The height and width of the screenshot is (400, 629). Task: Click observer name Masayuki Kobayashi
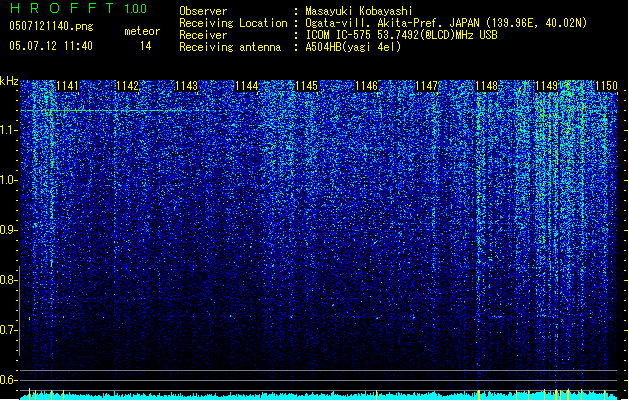click(359, 11)
